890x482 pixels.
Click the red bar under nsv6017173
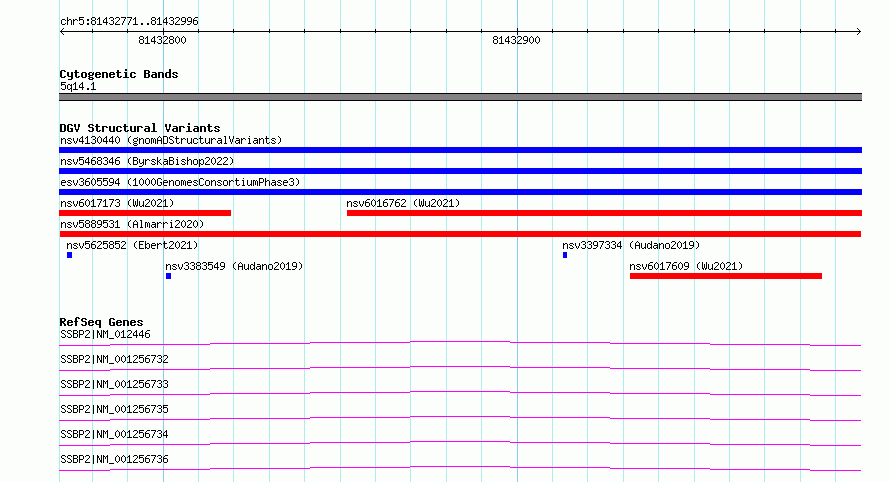point(145,213)
